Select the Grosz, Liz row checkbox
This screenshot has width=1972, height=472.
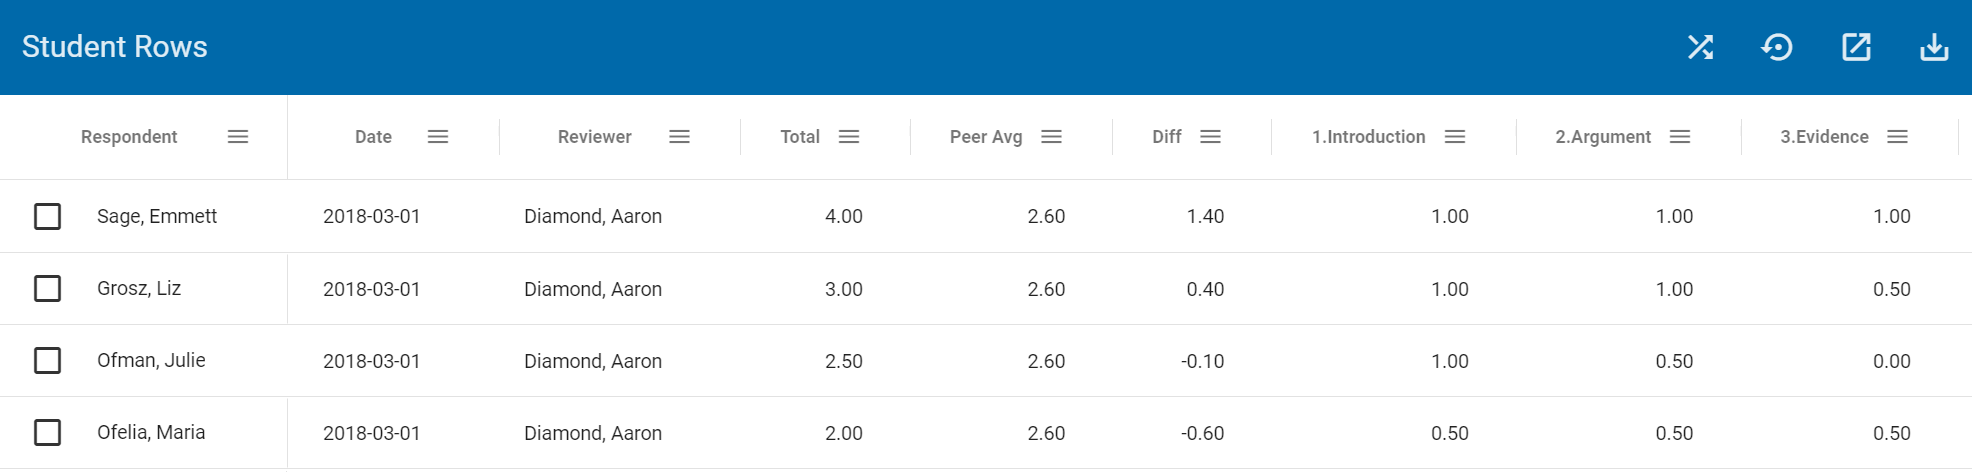(48, 289)
